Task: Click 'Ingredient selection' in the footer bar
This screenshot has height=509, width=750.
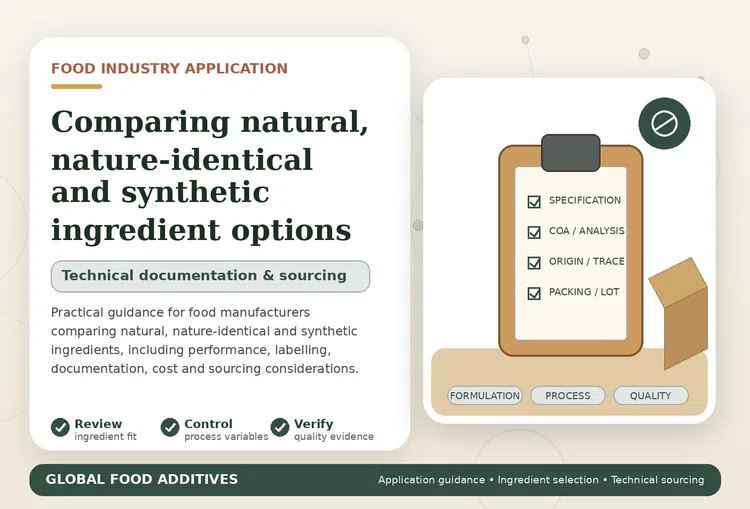Action: [548, 480]
